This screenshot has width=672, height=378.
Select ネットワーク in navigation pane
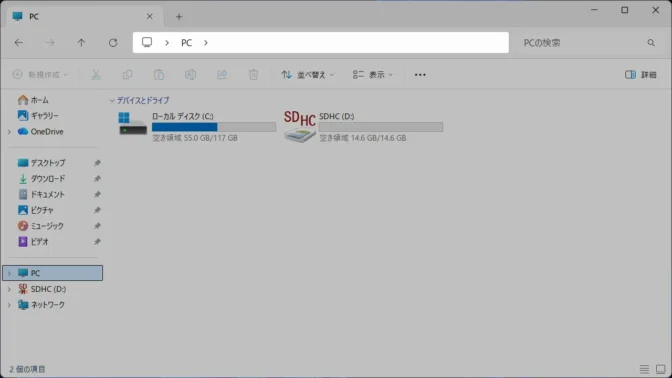(41, 305)
